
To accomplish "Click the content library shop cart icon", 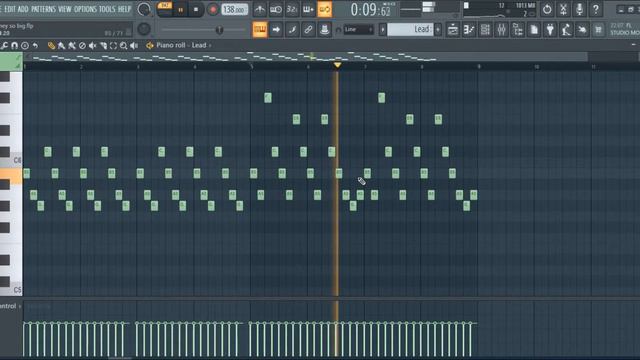I will coord(598,29).
